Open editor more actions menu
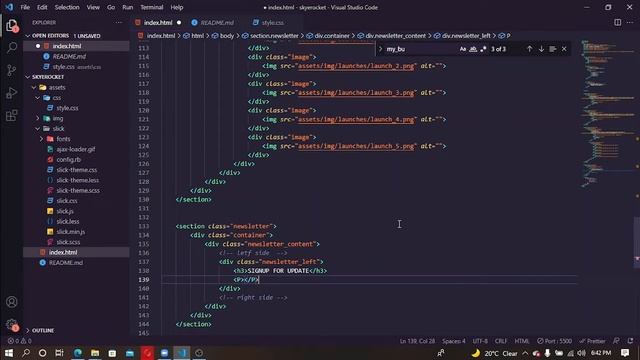 pyautogui.click(x=630, y=22)
